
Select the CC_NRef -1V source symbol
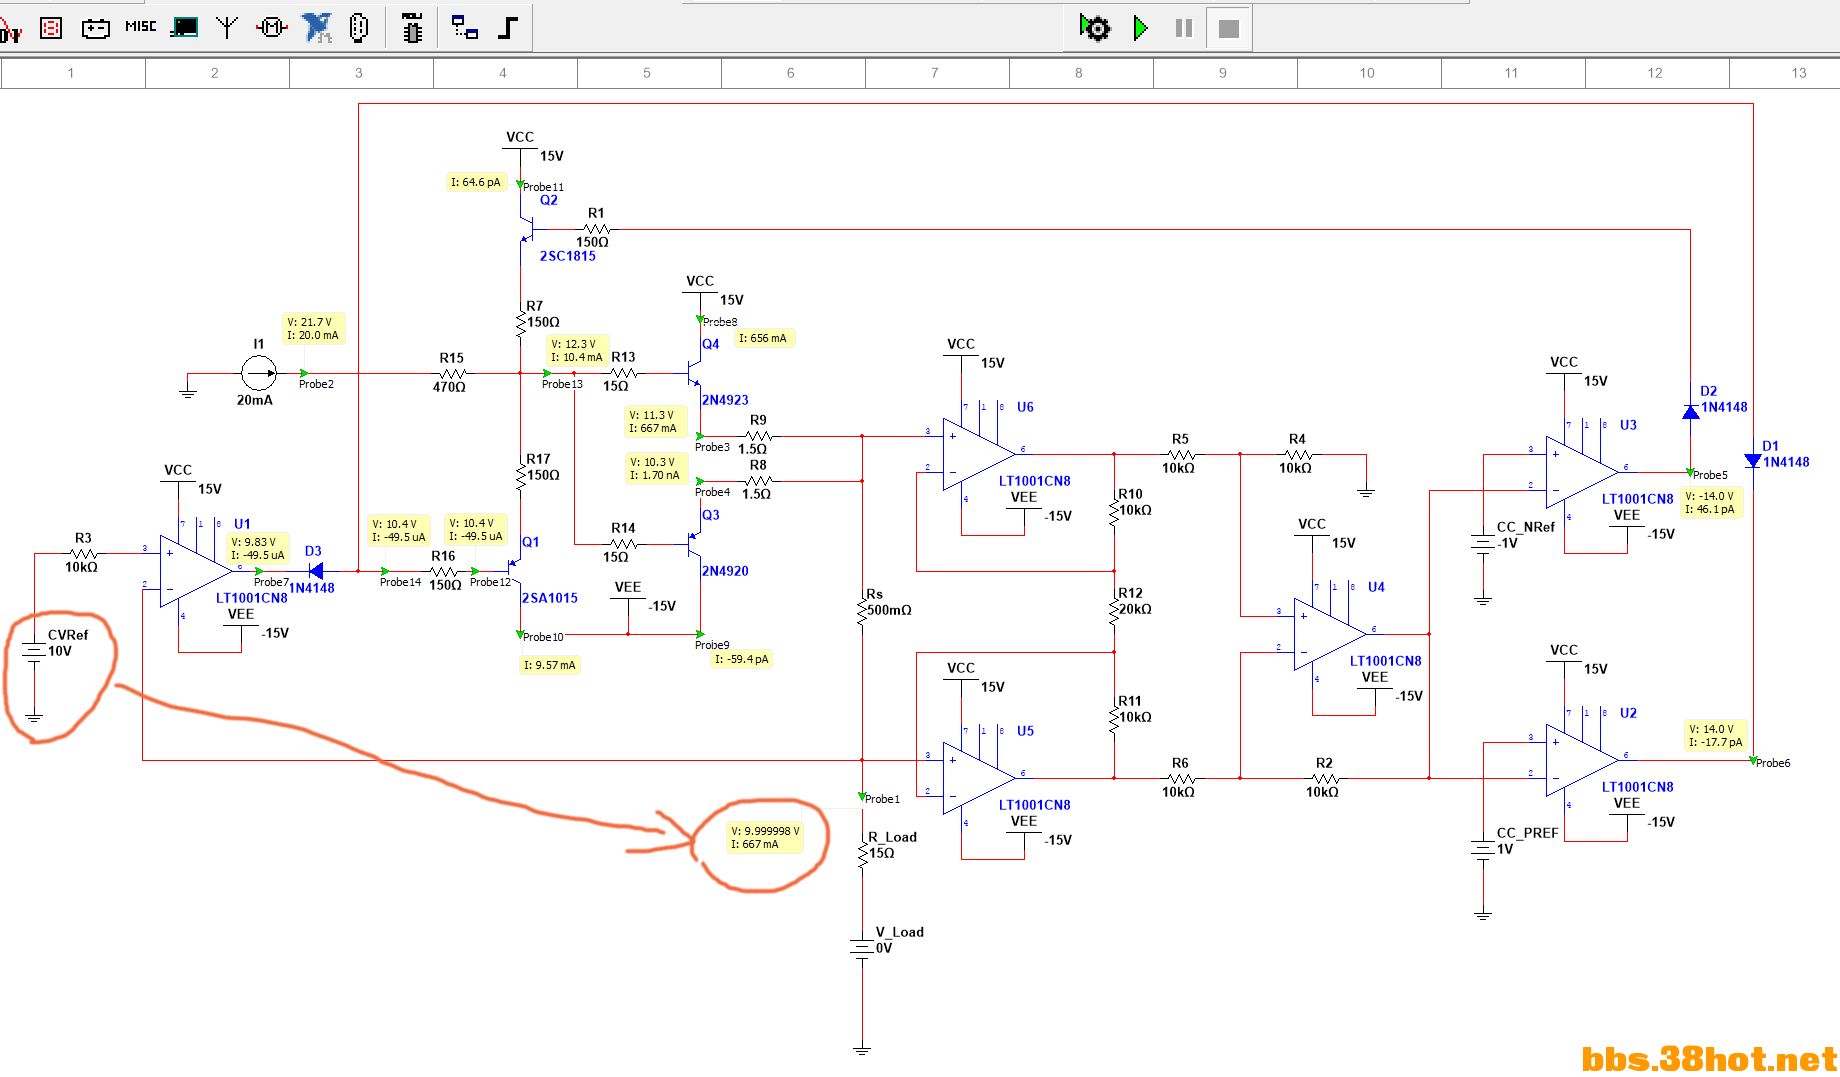pos(1483,543)
